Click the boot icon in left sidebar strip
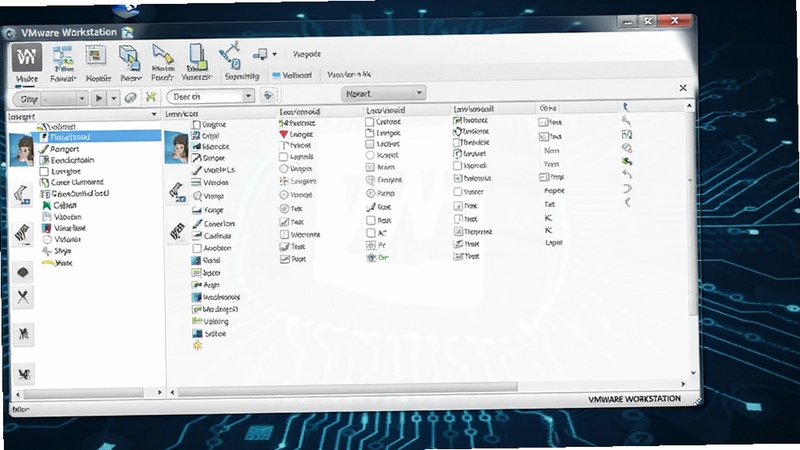 click(x=21, y=195)
